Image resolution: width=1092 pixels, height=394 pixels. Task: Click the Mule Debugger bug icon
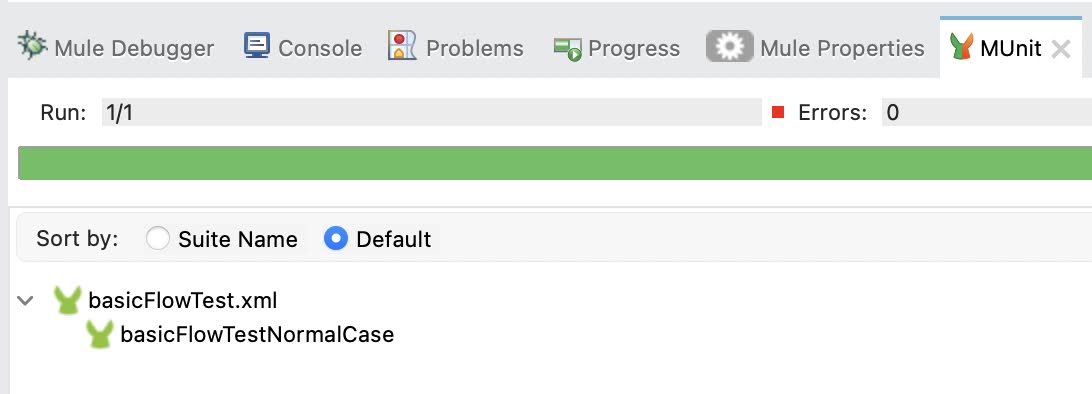(31, 47)
